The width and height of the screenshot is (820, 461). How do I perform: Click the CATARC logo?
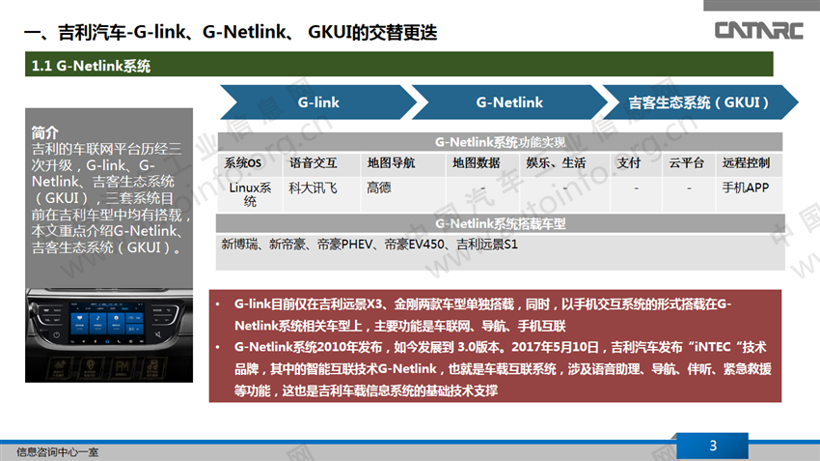tap(758, 30)
